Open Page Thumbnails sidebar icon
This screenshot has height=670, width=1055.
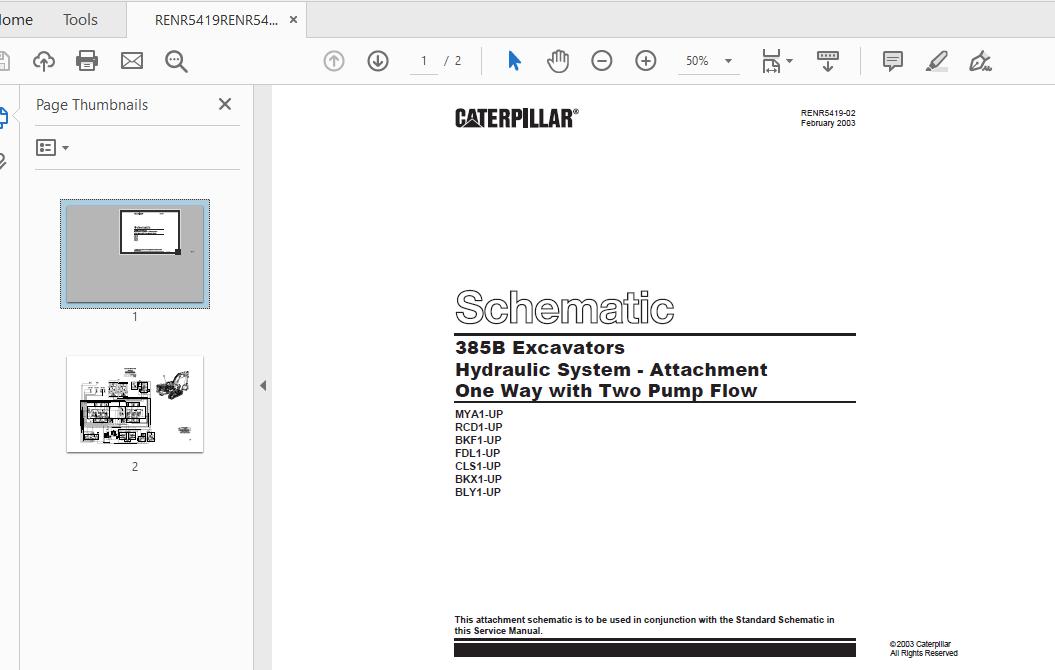pyautogui.click(x=3, y=117)
